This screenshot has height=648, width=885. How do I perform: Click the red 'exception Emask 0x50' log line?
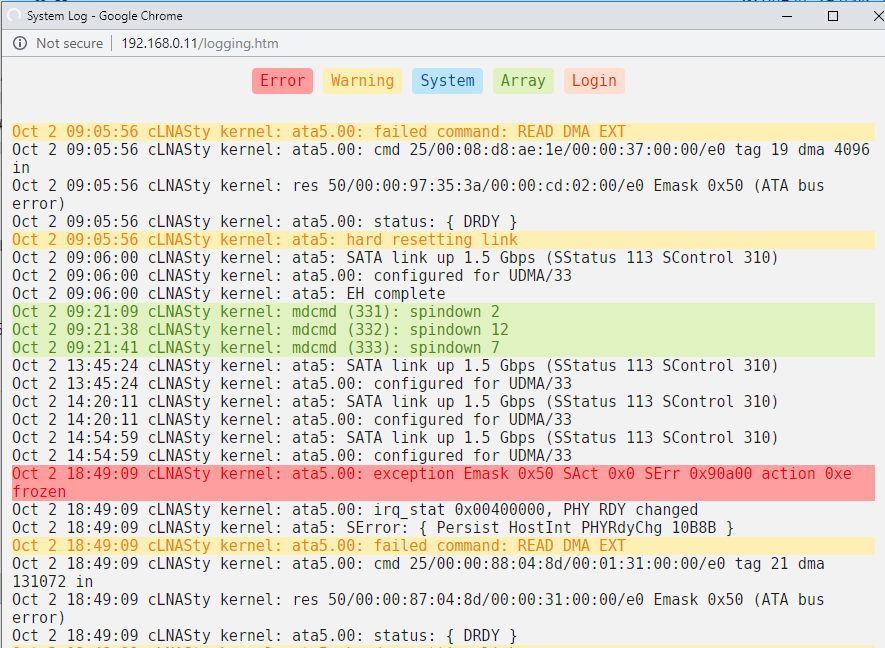(444, 483)
